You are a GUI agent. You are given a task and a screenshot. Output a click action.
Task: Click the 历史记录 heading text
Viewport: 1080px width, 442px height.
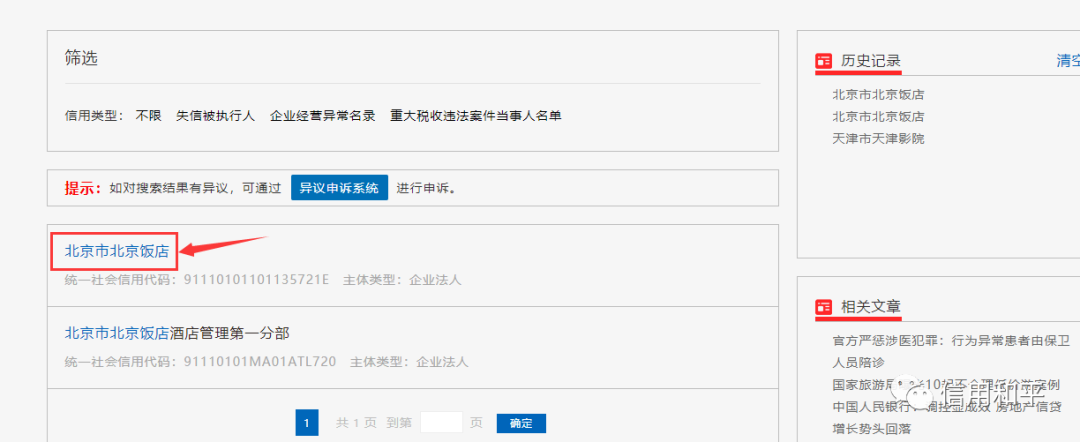[871, 61]
